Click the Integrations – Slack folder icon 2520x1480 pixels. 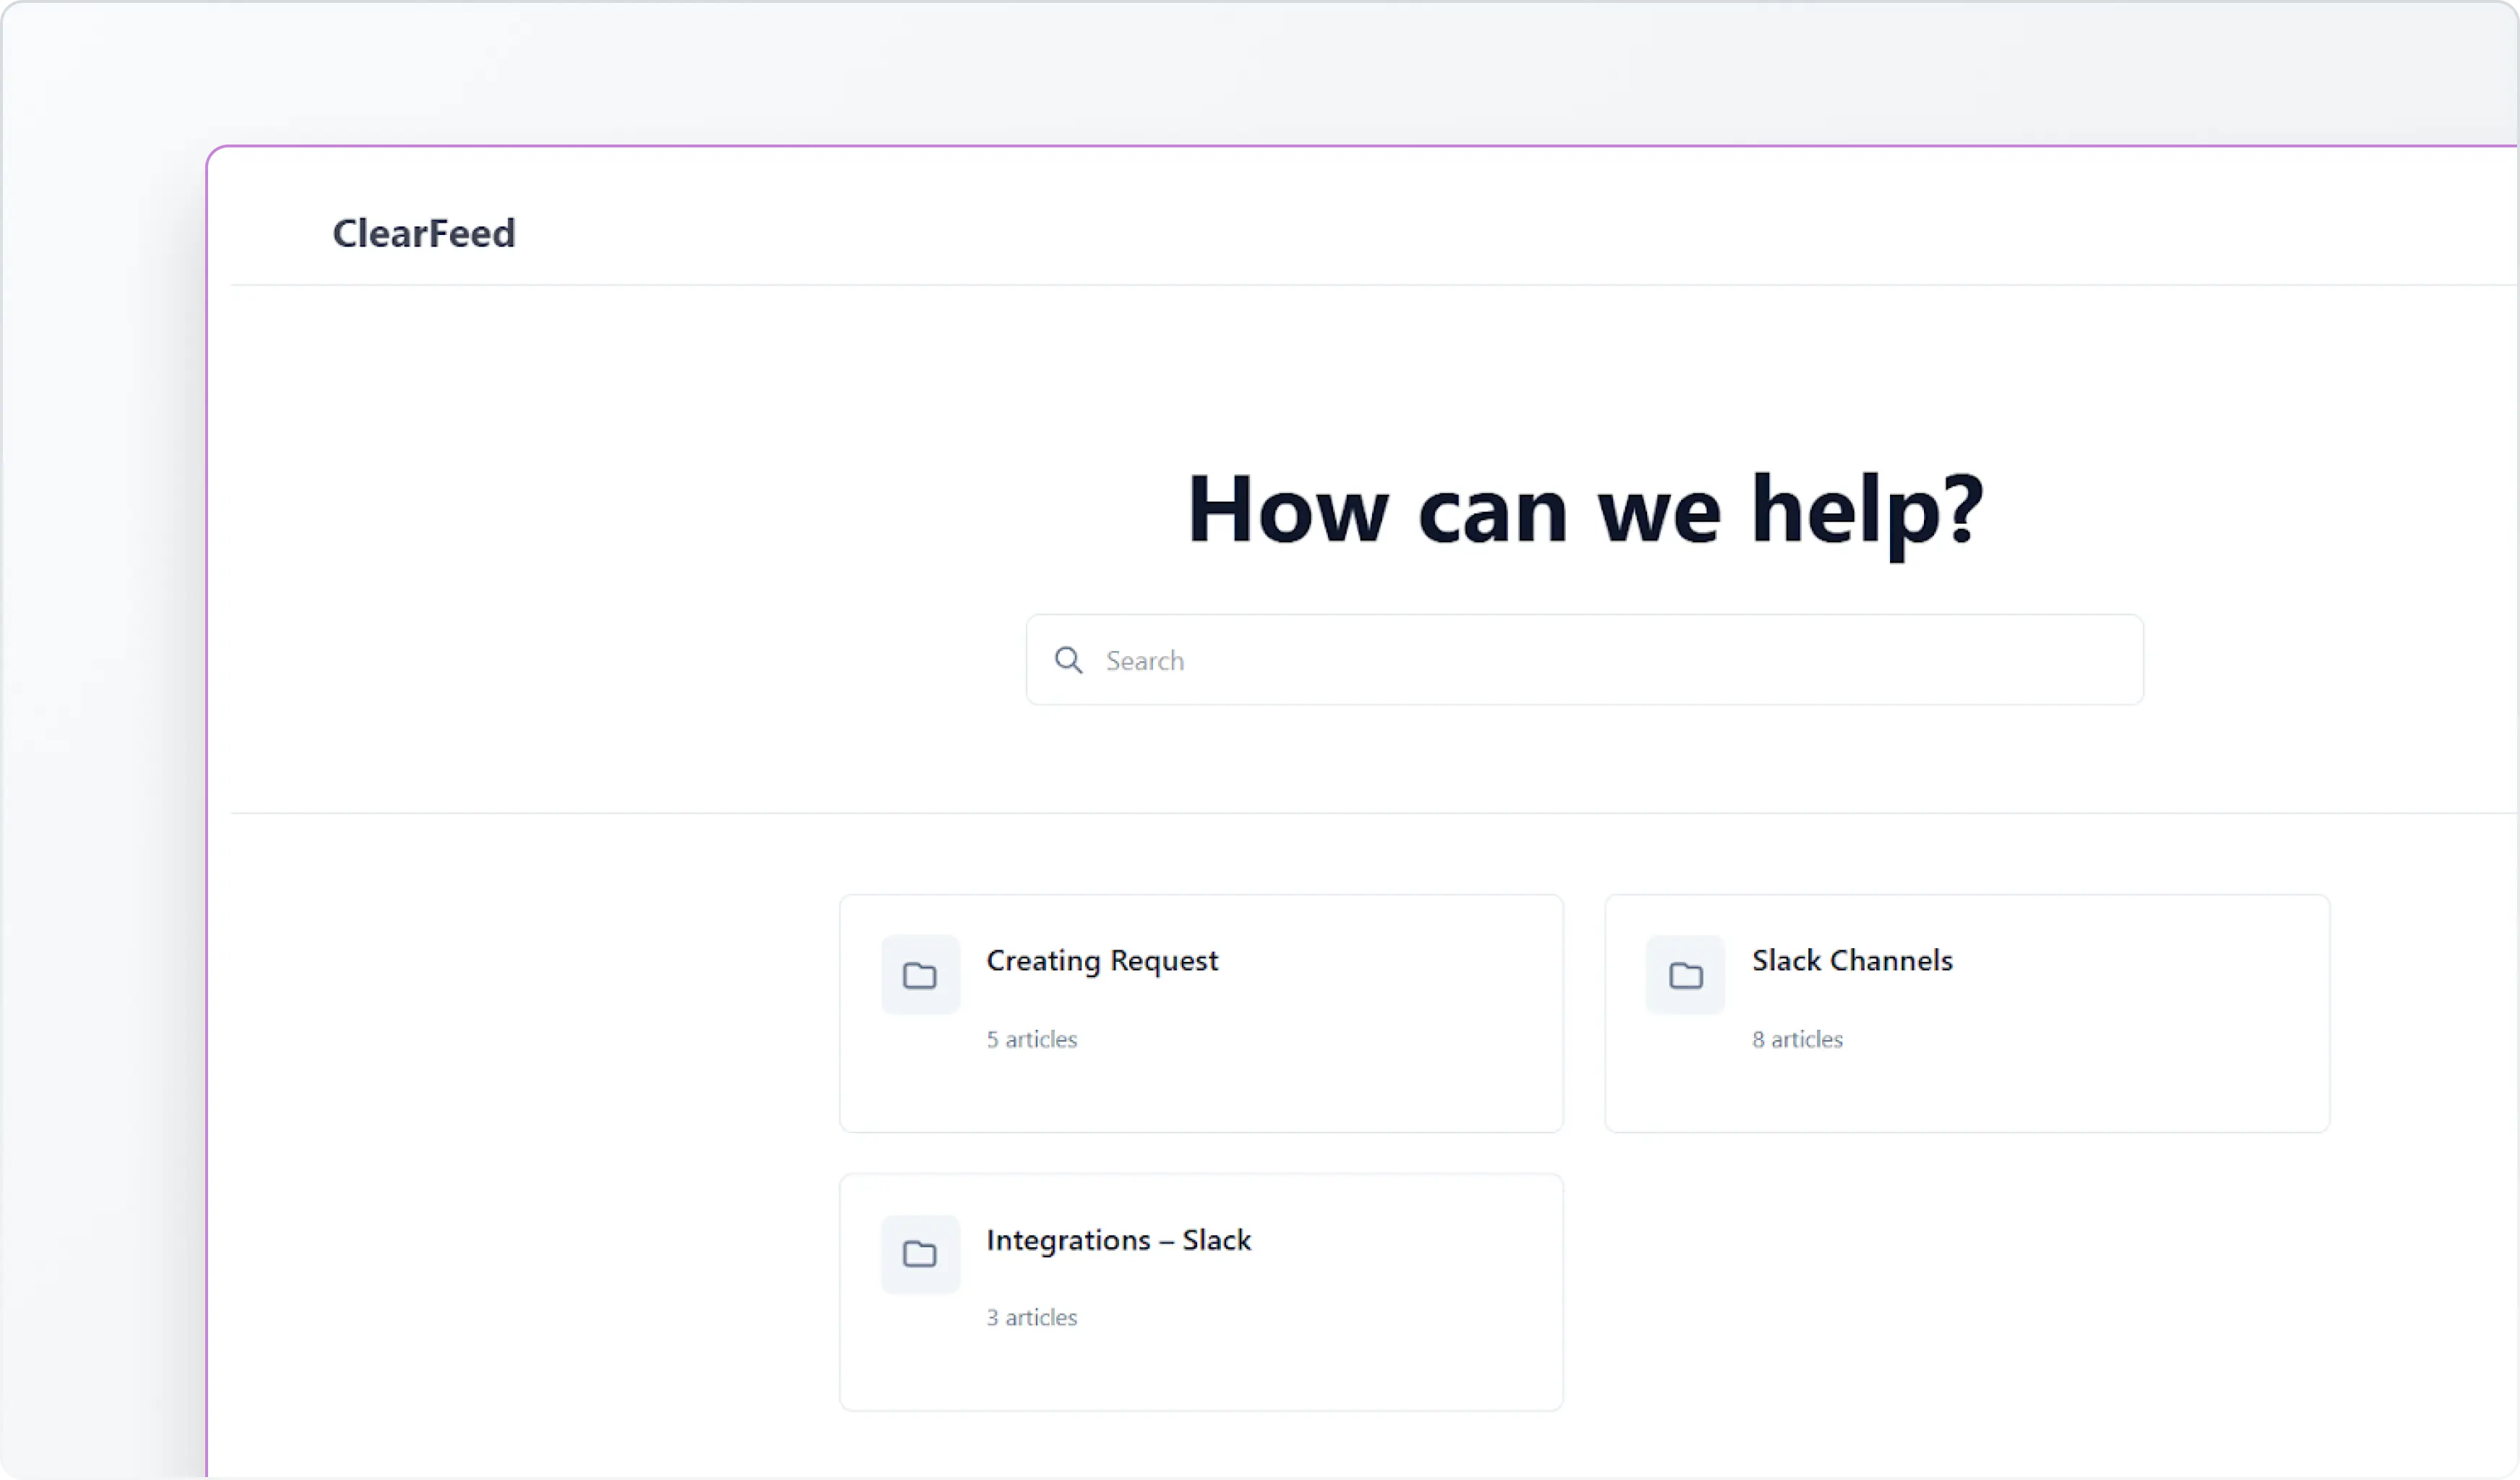click(919, 1253)
